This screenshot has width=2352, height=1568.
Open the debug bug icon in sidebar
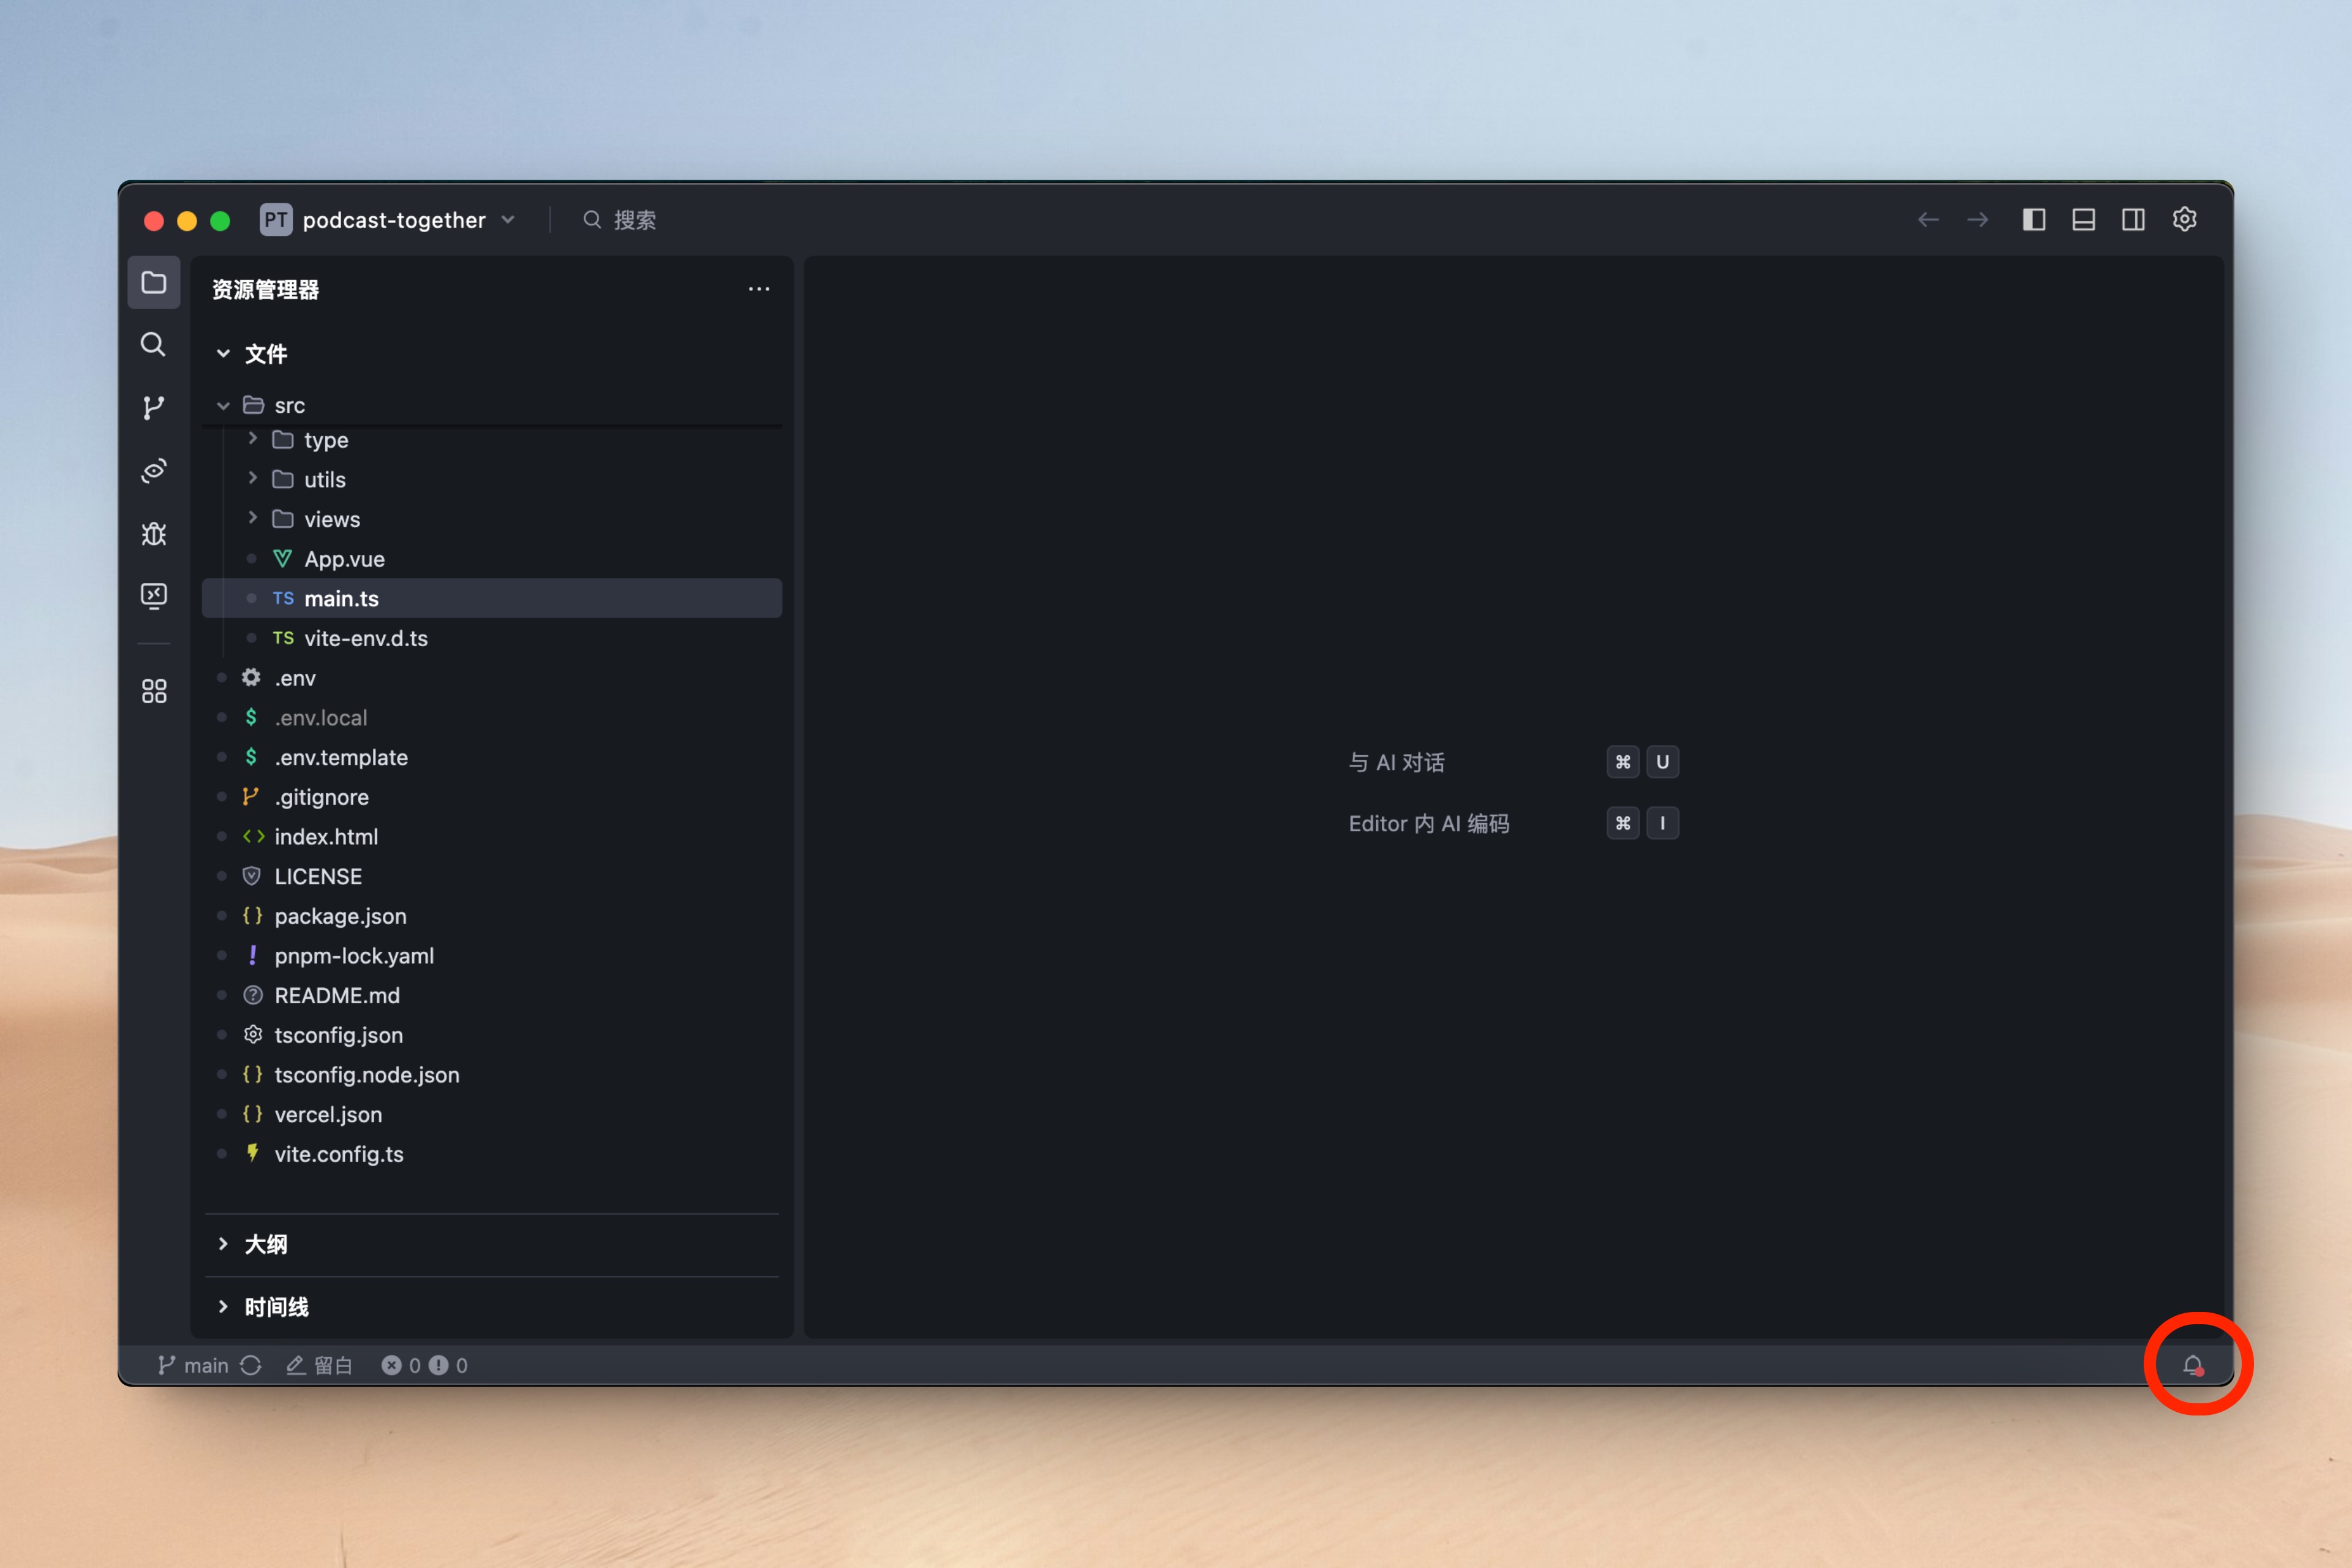click(x=153, y=533)
